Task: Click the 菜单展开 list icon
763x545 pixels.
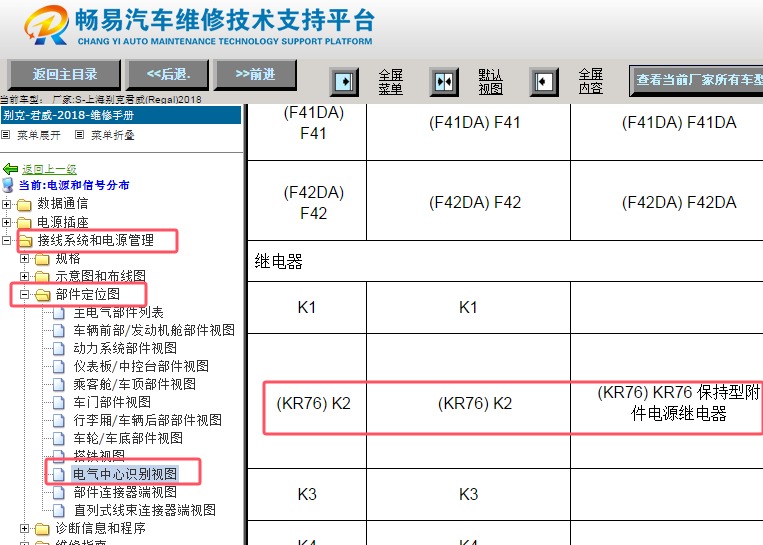Action: tap(6, 135)
